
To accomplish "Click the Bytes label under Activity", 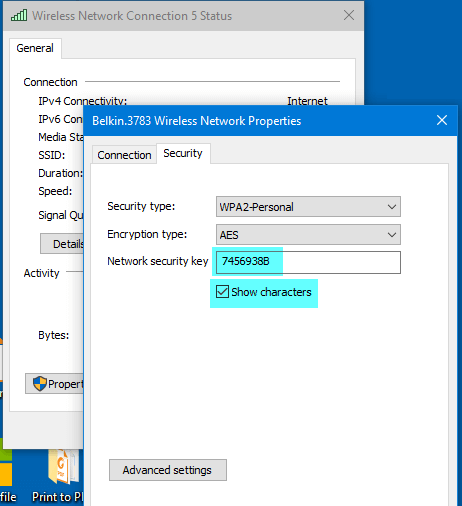I will point(54,335).
